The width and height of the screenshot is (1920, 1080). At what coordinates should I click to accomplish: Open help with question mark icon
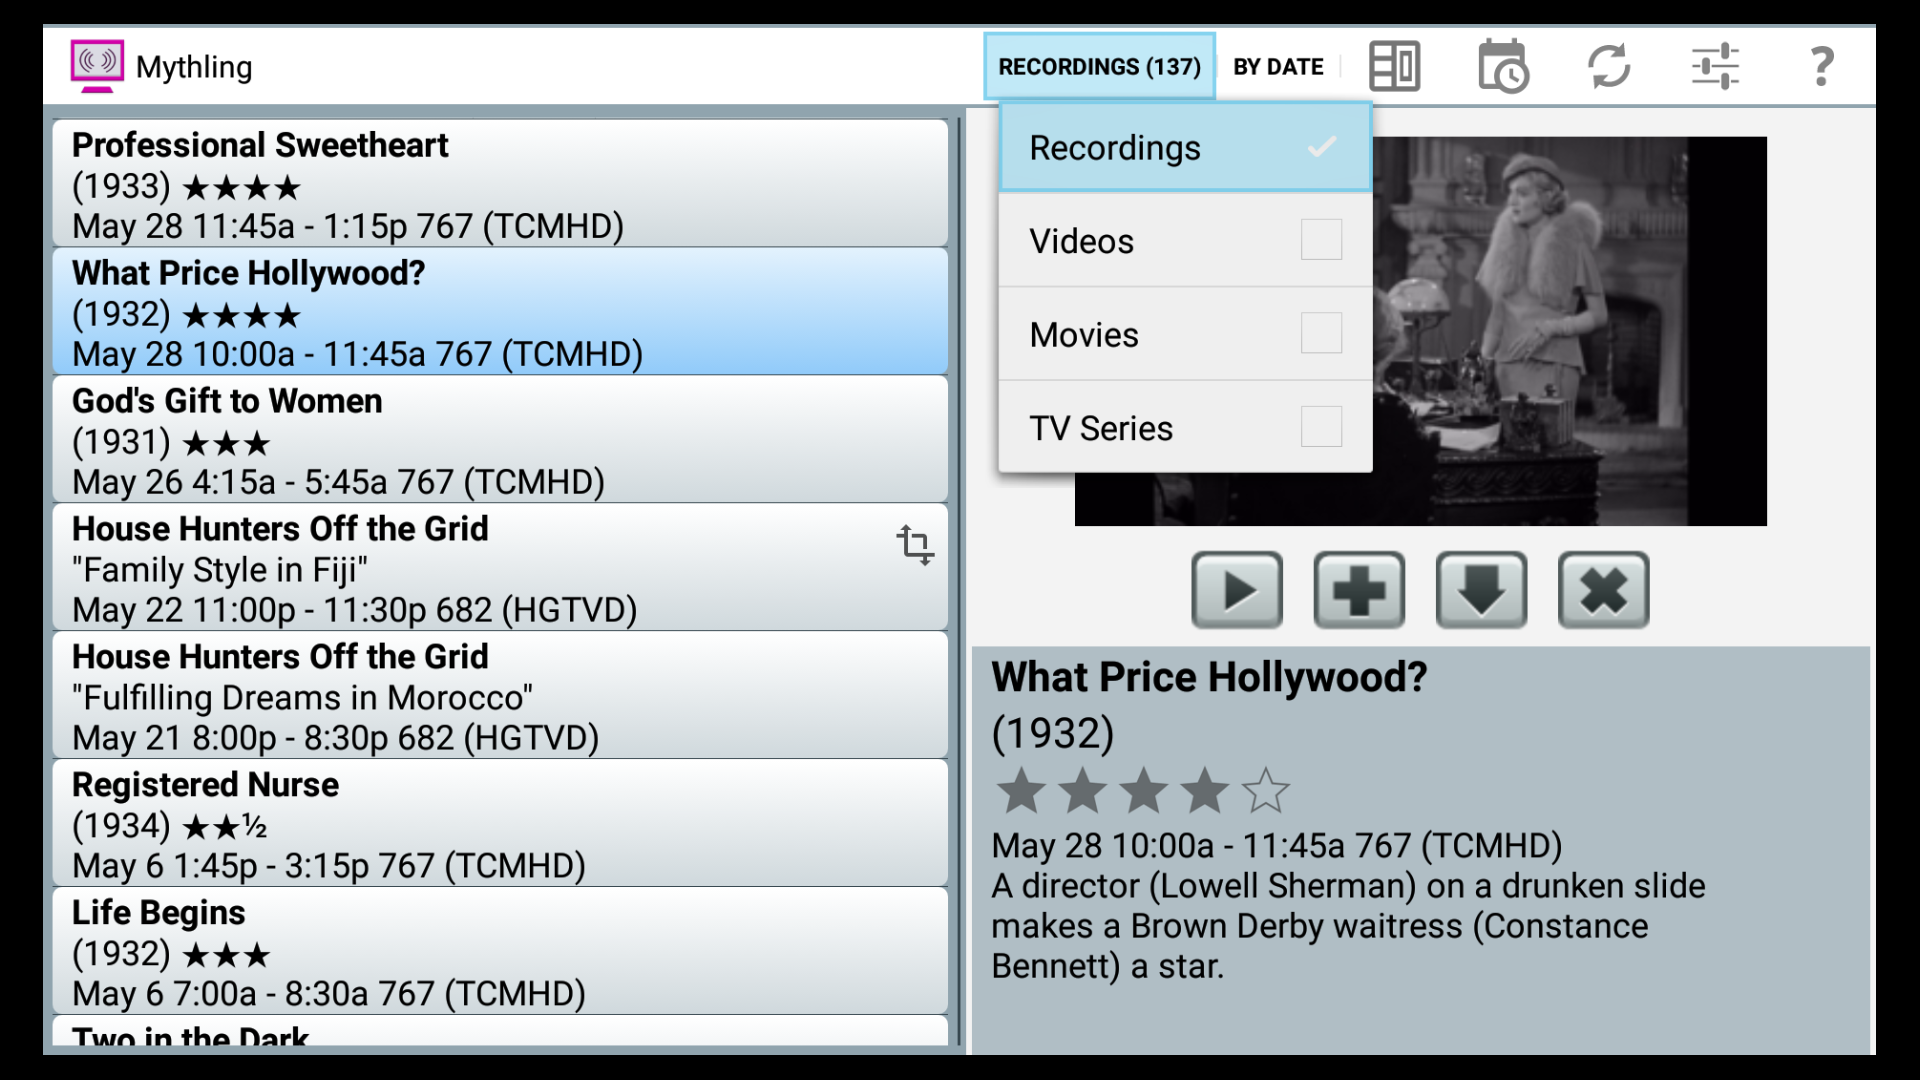coord(1822,66)
